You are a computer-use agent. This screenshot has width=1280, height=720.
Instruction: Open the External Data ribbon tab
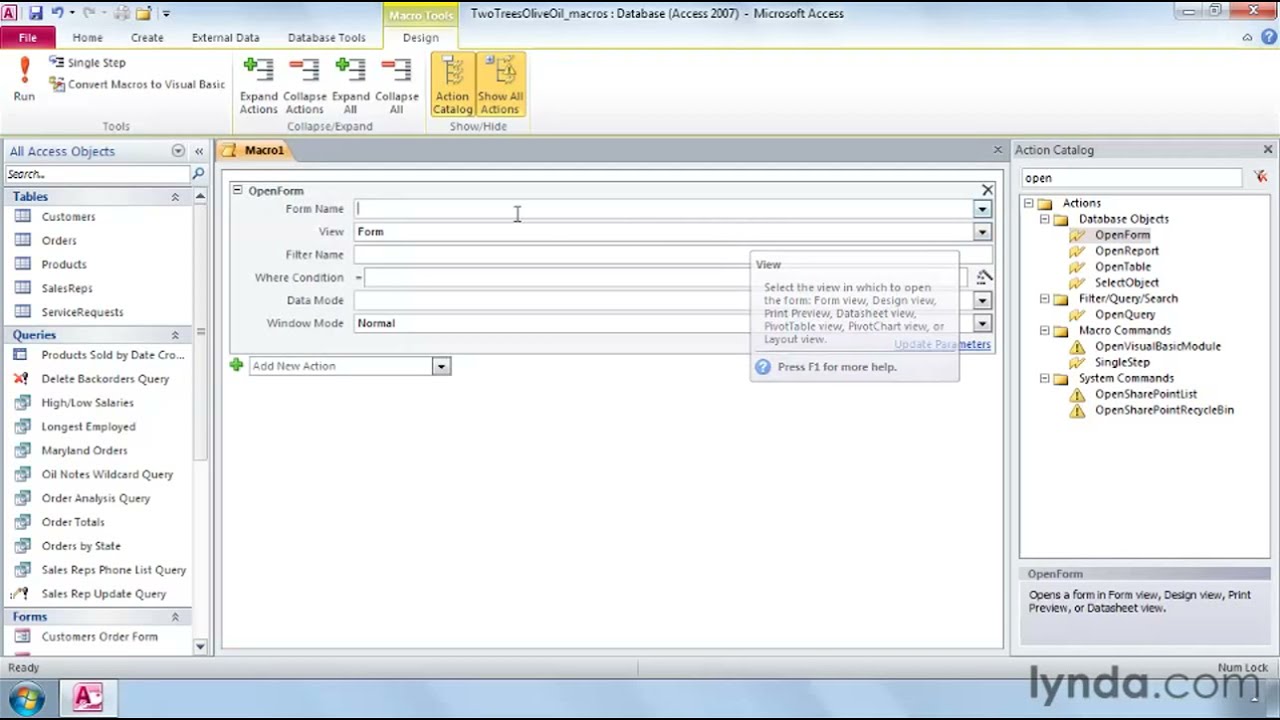coord(225,38)
